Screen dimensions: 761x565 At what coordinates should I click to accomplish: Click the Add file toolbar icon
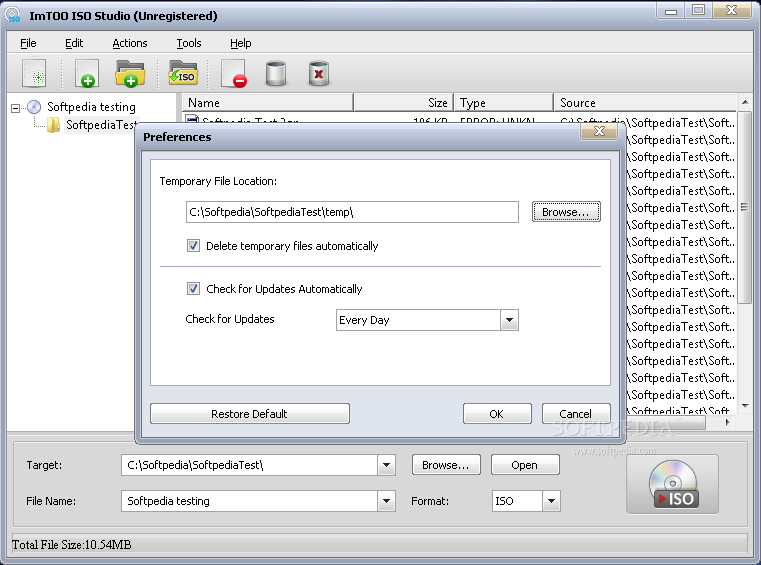click(87, 74)
